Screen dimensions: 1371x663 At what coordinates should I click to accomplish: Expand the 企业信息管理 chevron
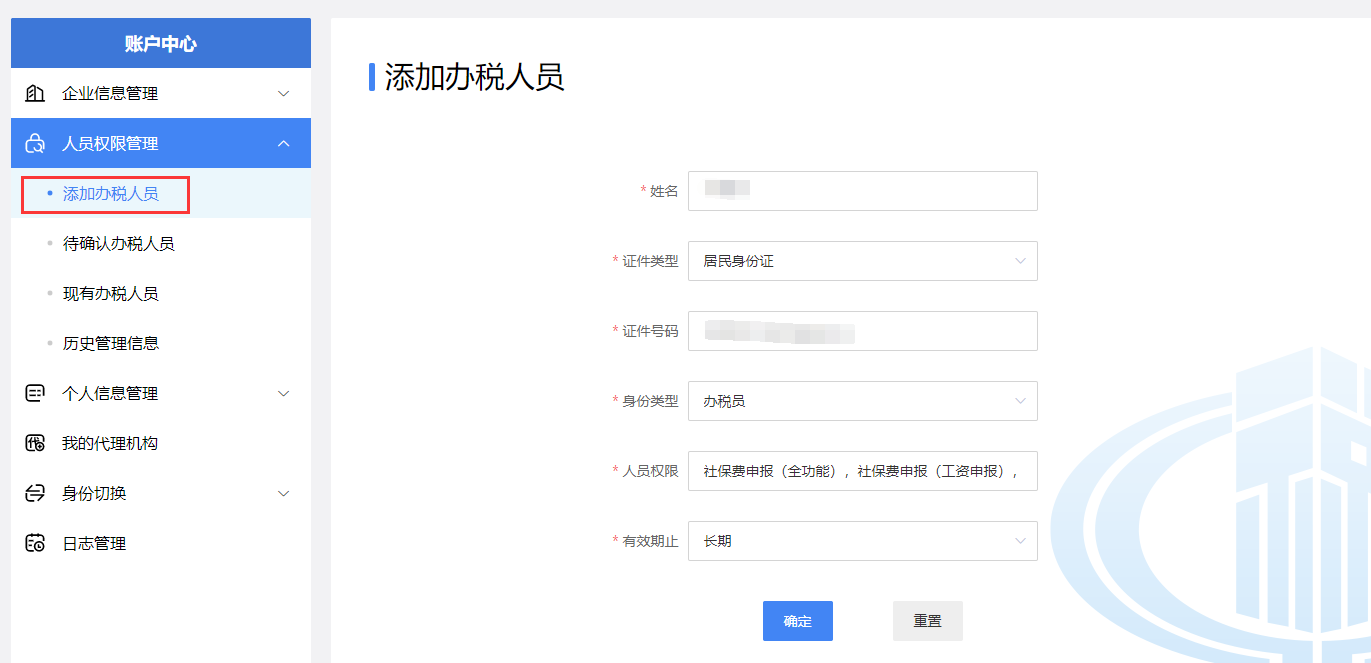pyautogui.click(x=283, y=94)
